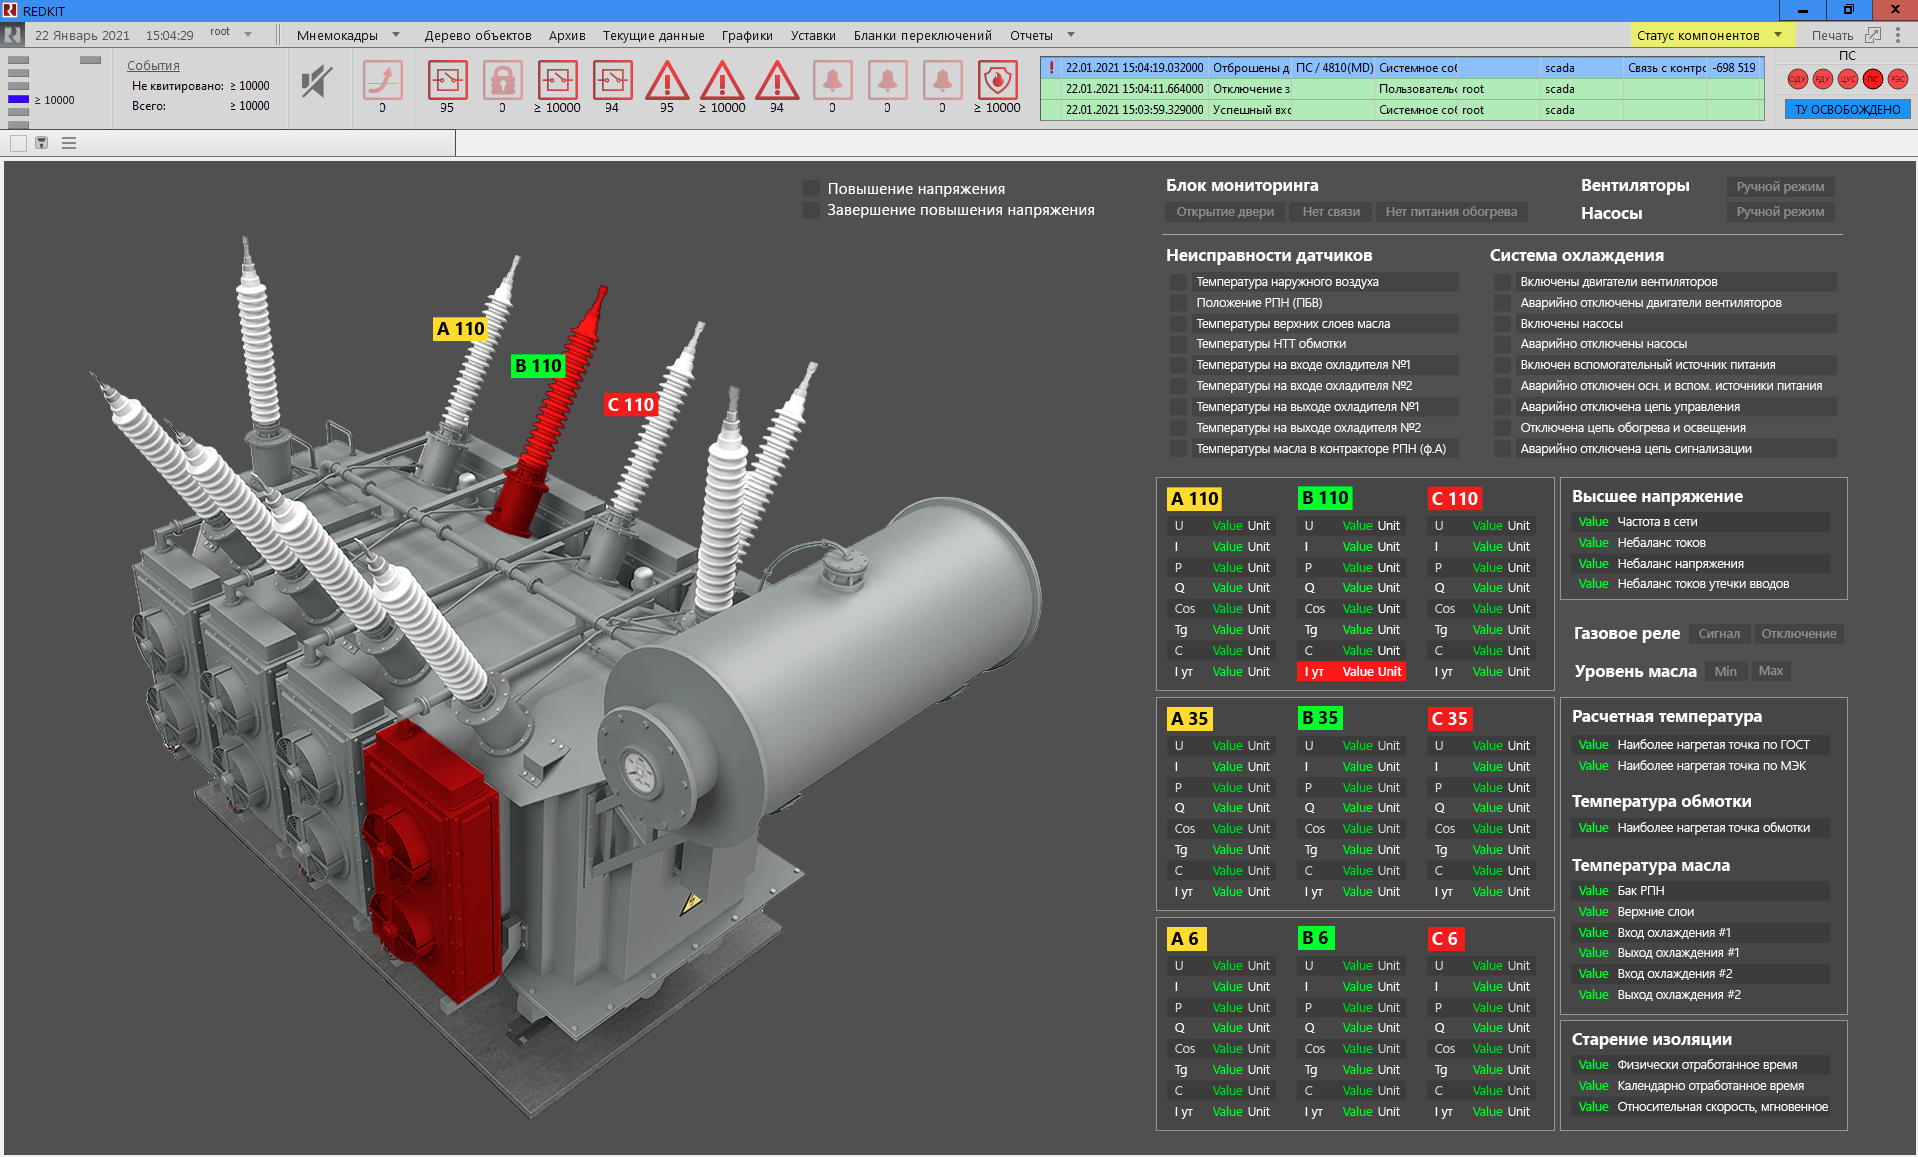Image resolution: width=1918 pixels, height=1157 pixels.
Task: Click the pop-out icon next to Печать
Action: click(1873, 35)
